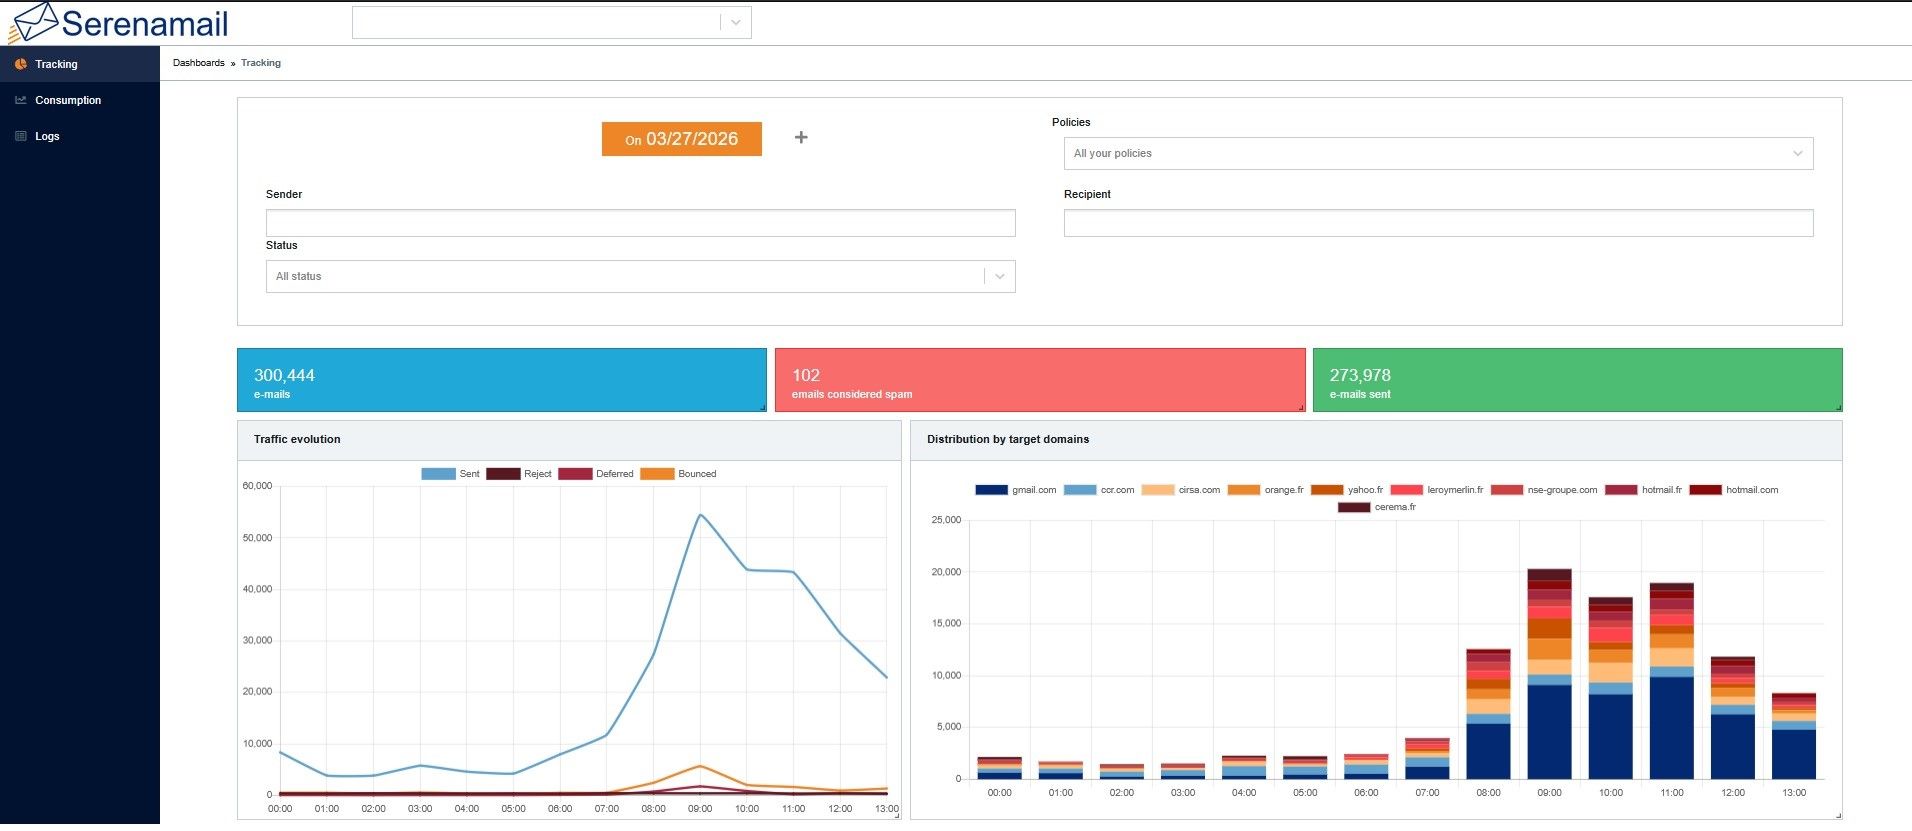Click the Logs list icon in sidebar
The height and width of the screenshot is (831, 1912).
click(20, 136)
